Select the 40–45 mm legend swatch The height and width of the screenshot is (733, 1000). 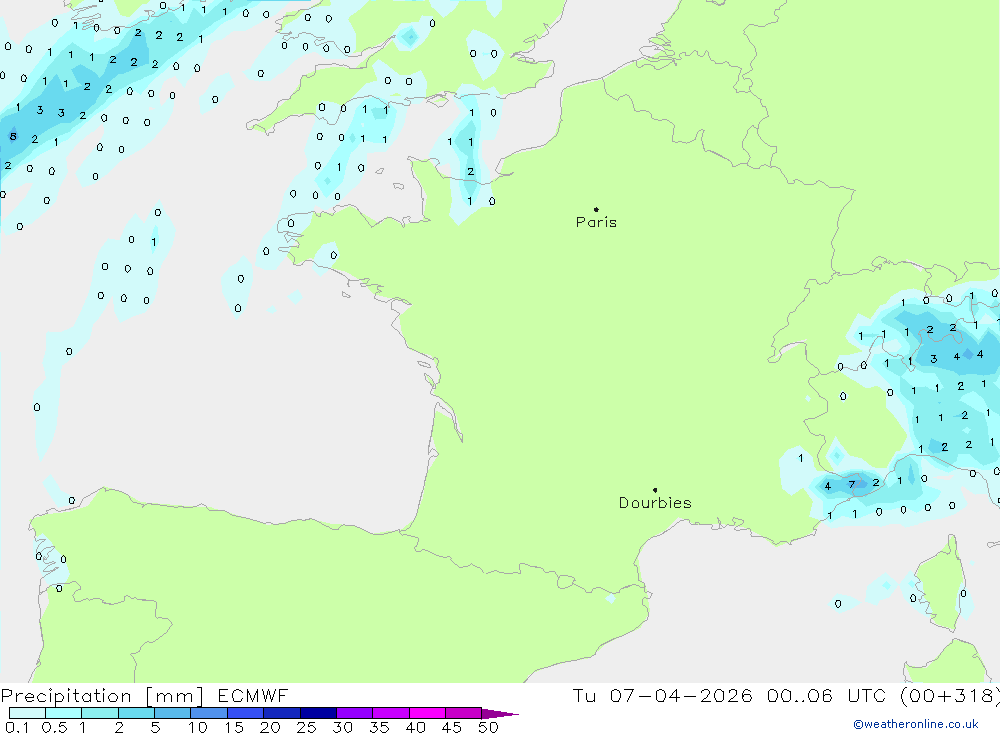pos(427,713)
